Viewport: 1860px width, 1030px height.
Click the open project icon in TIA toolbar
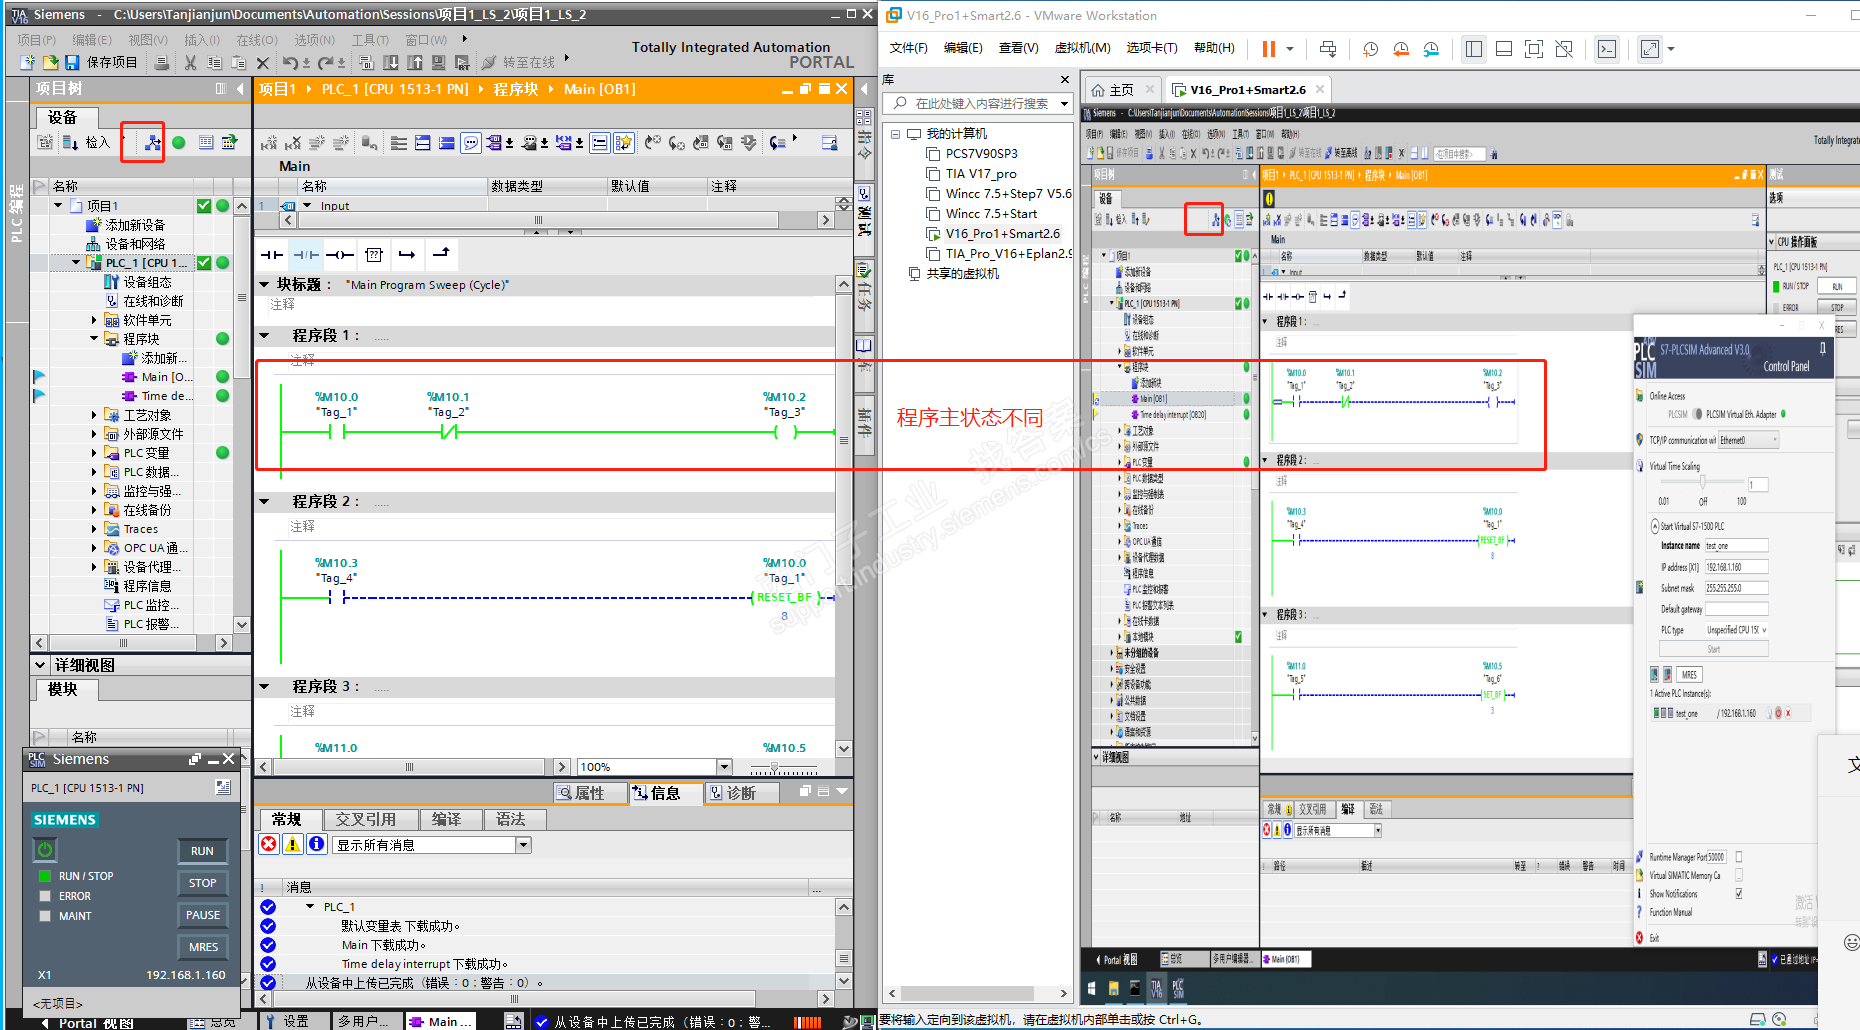point(50,62)
